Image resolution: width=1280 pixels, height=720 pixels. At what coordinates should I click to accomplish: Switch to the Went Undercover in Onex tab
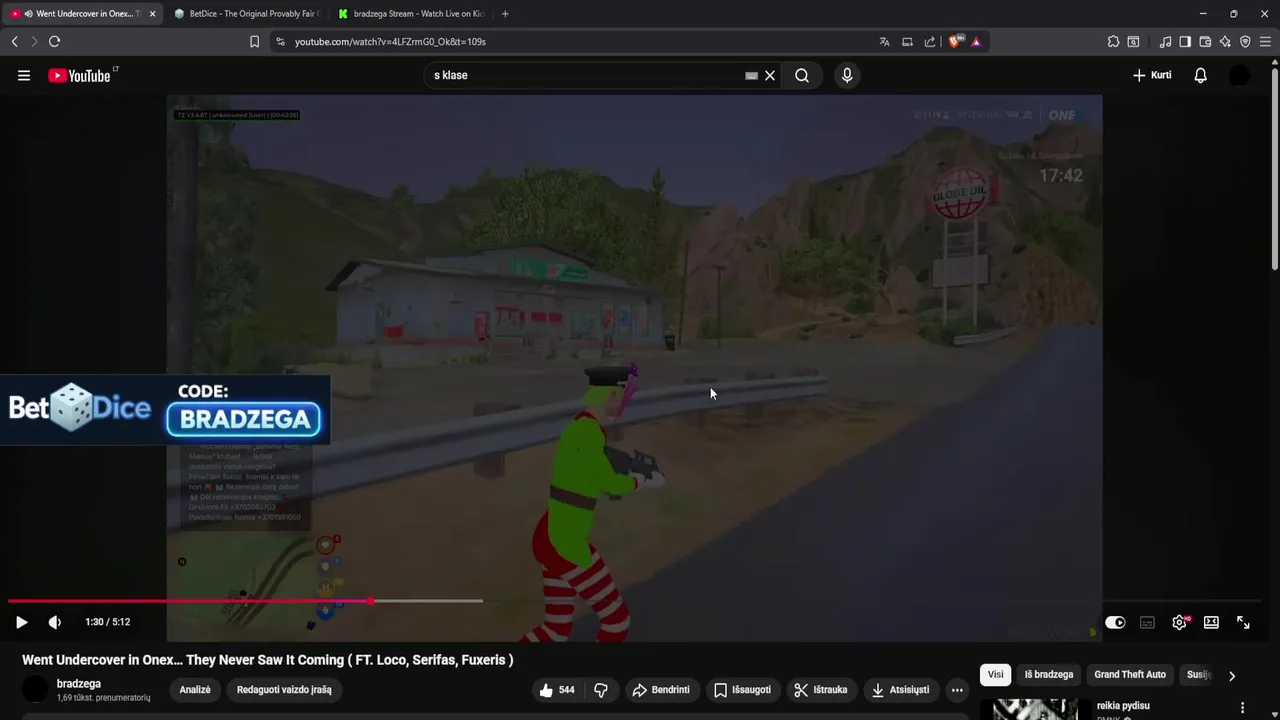[82, 14]
